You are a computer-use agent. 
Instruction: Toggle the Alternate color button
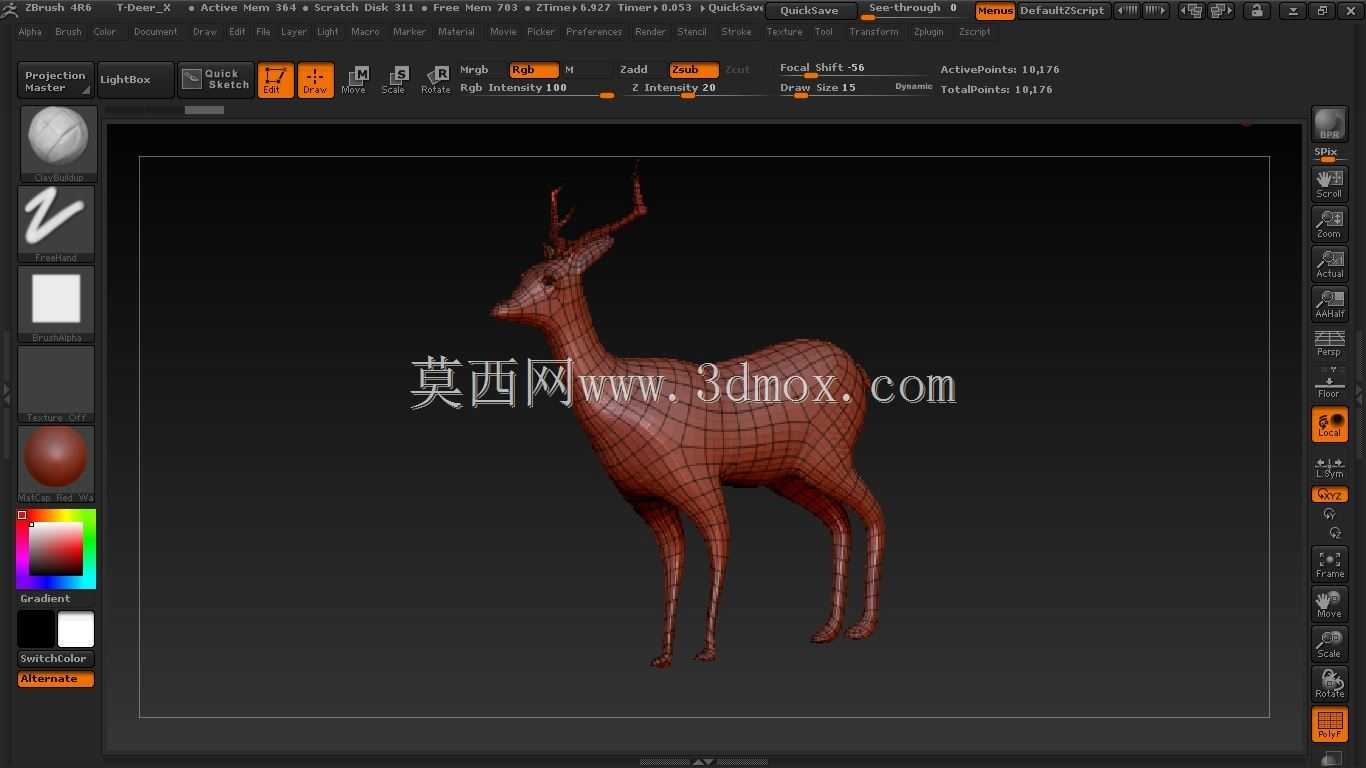(x=55, y=679)
